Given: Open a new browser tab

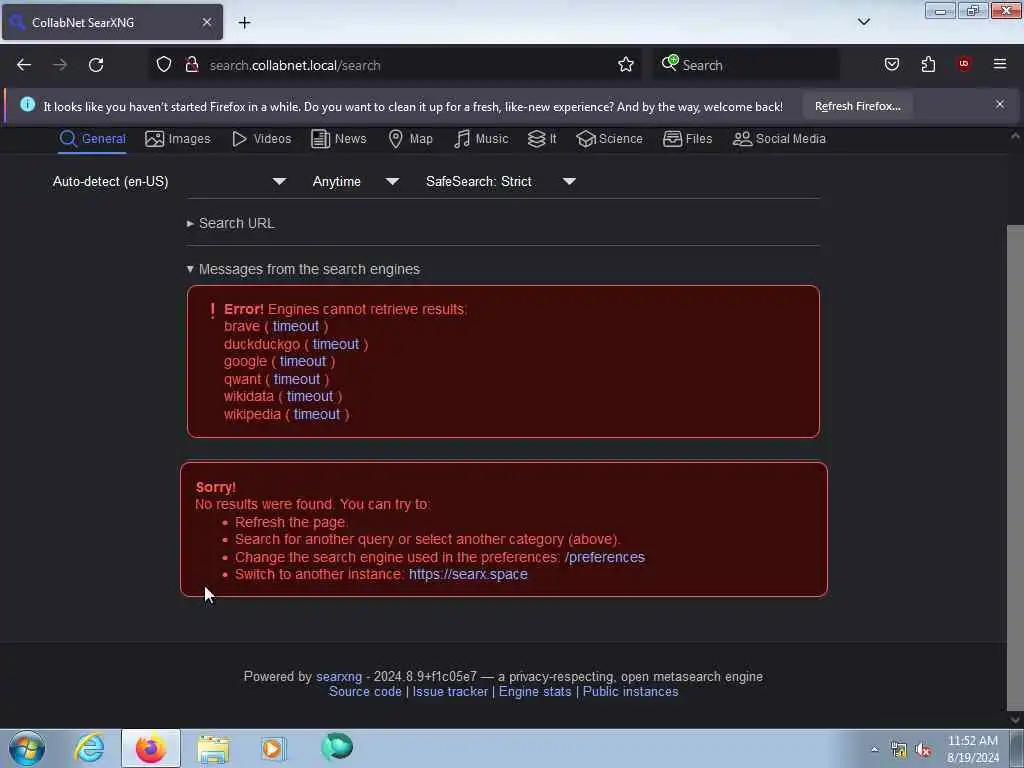Looking at the screenshot, I should (244, 22).
